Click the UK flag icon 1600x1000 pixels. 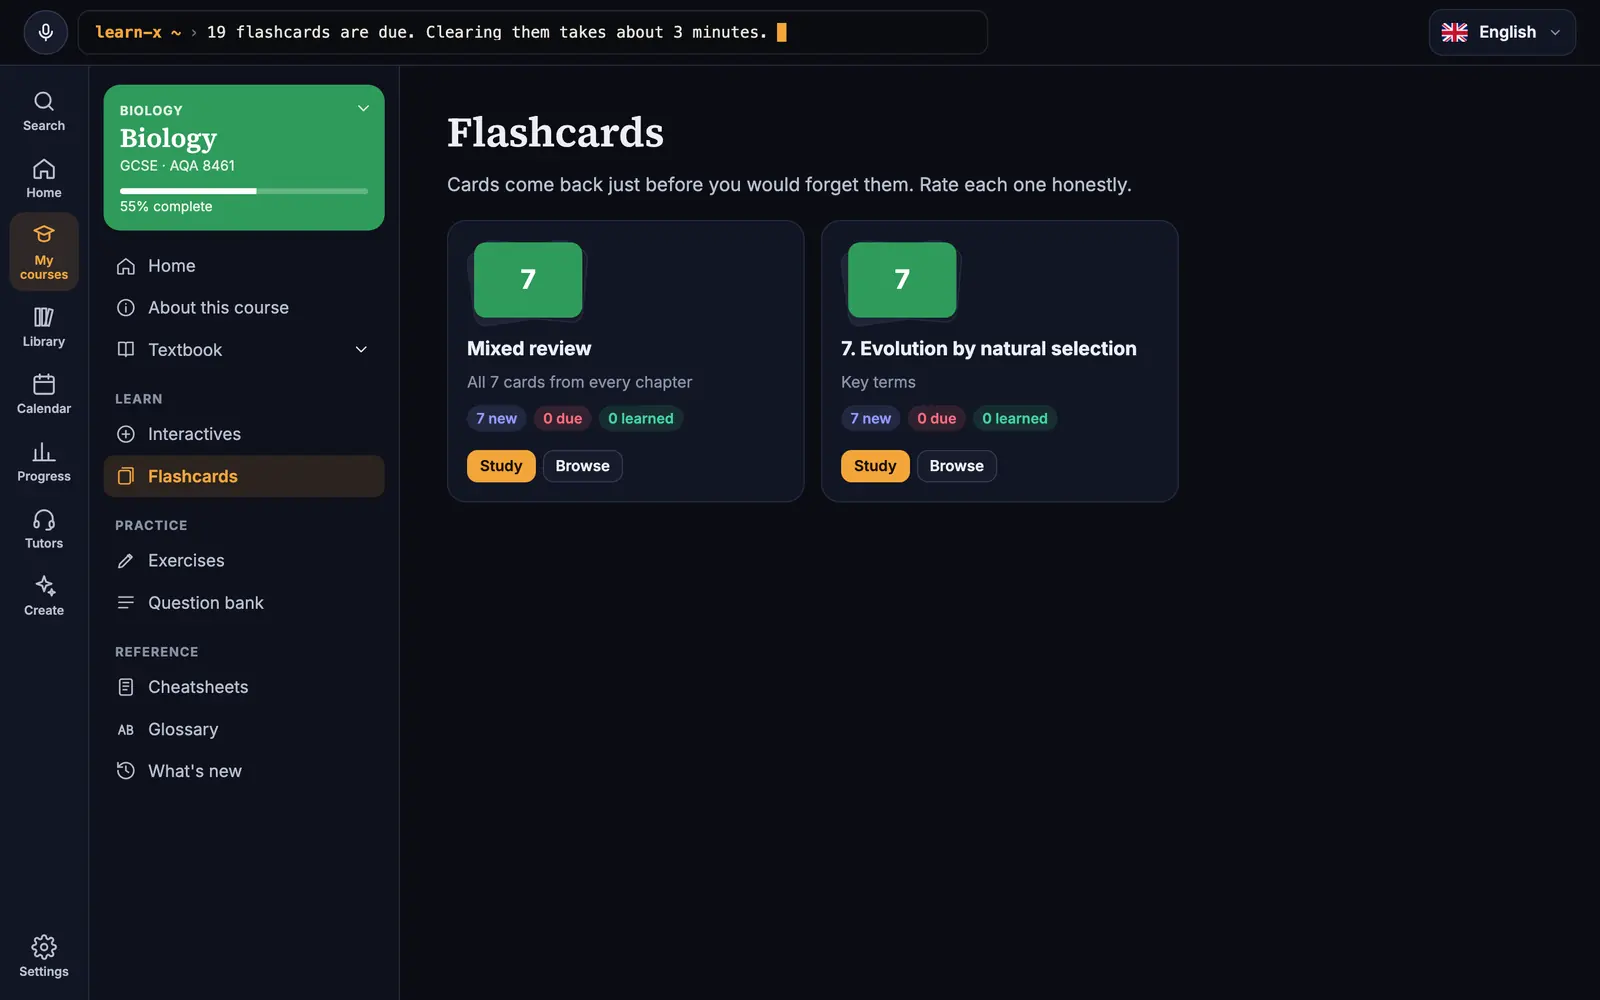click(x=1454, y=32)
